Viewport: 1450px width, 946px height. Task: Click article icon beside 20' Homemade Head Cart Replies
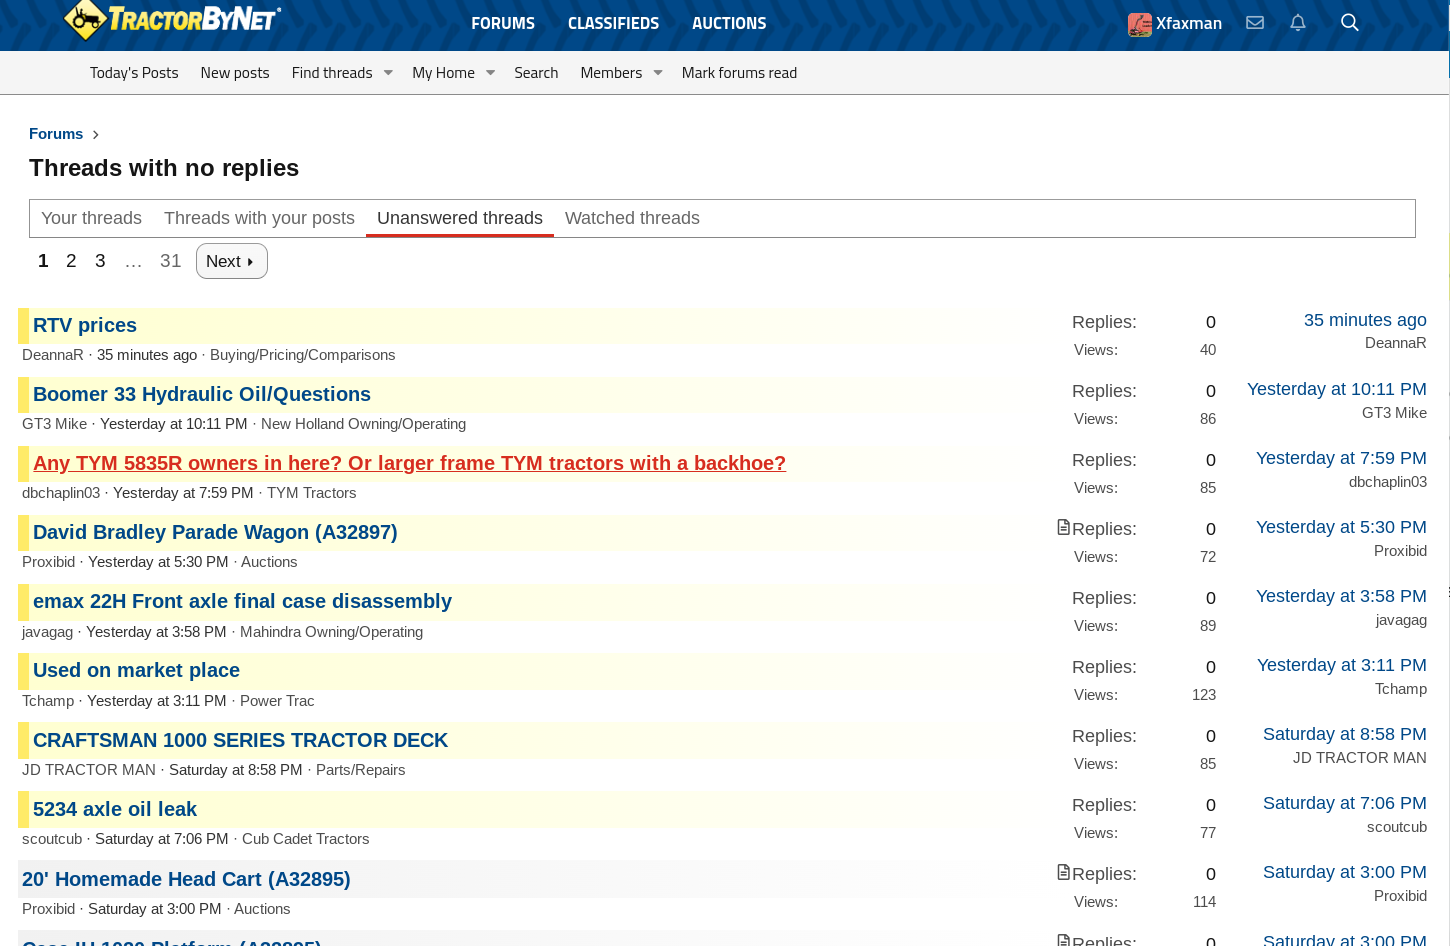coord(1064,872)
